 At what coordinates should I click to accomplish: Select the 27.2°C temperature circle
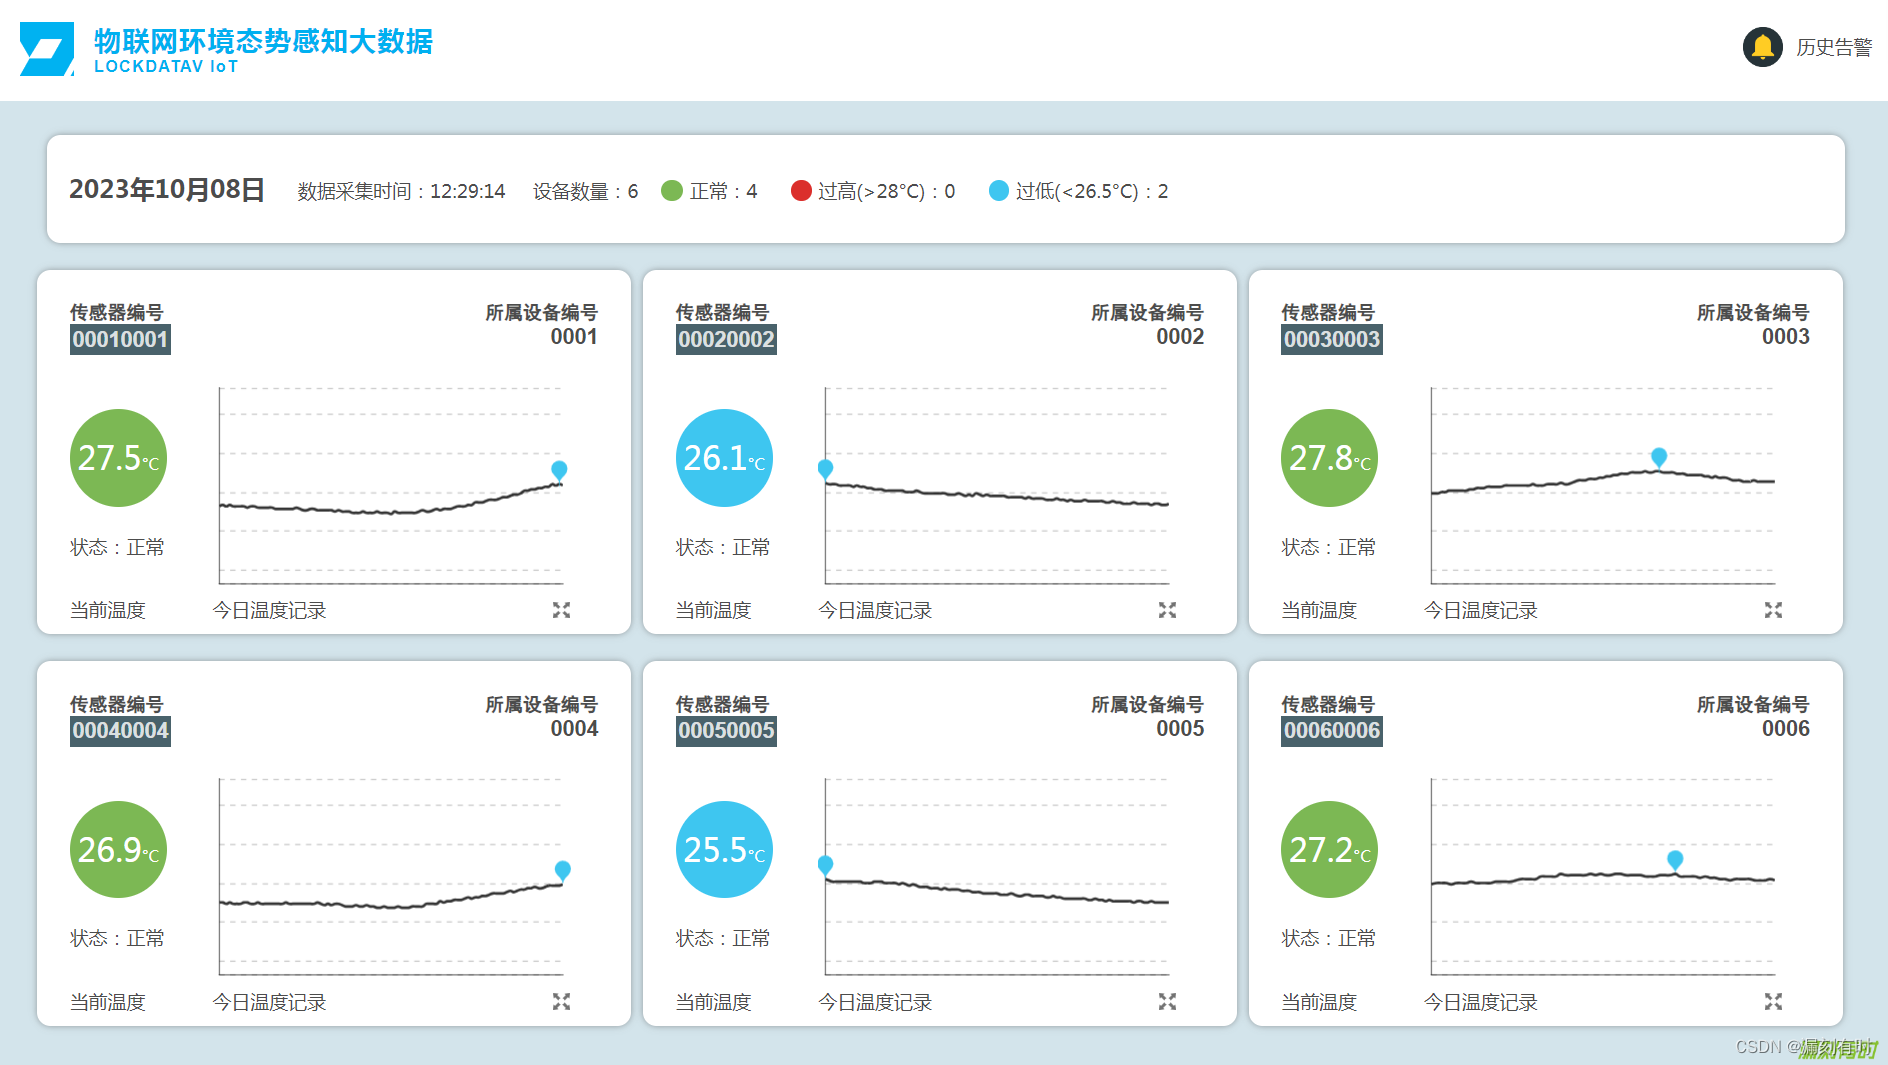coord(1330,849)
